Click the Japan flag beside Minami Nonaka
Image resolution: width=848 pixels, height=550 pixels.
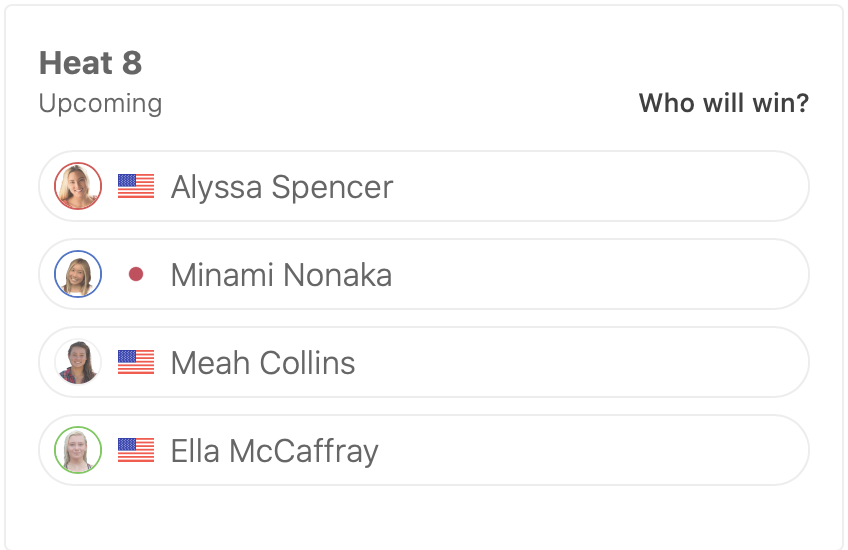click(x=136, y=274)
